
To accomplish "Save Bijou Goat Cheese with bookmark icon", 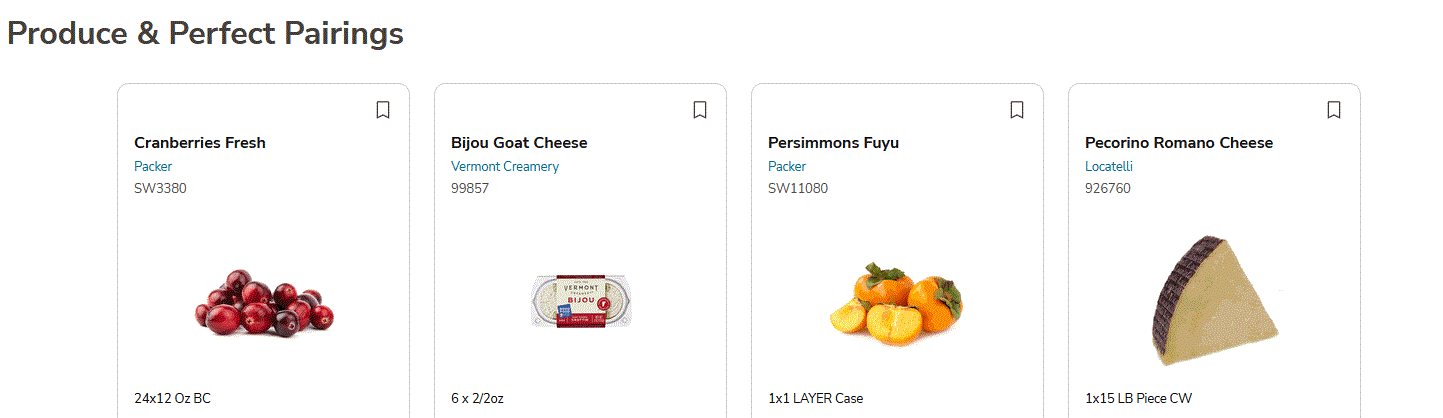I will point(700,110).
